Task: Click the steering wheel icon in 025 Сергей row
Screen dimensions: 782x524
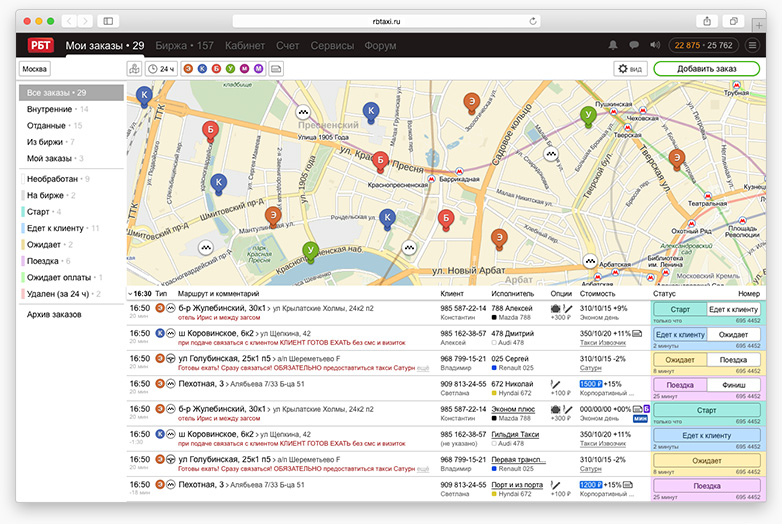Action: pyautogui.click(x=170, y=358)
